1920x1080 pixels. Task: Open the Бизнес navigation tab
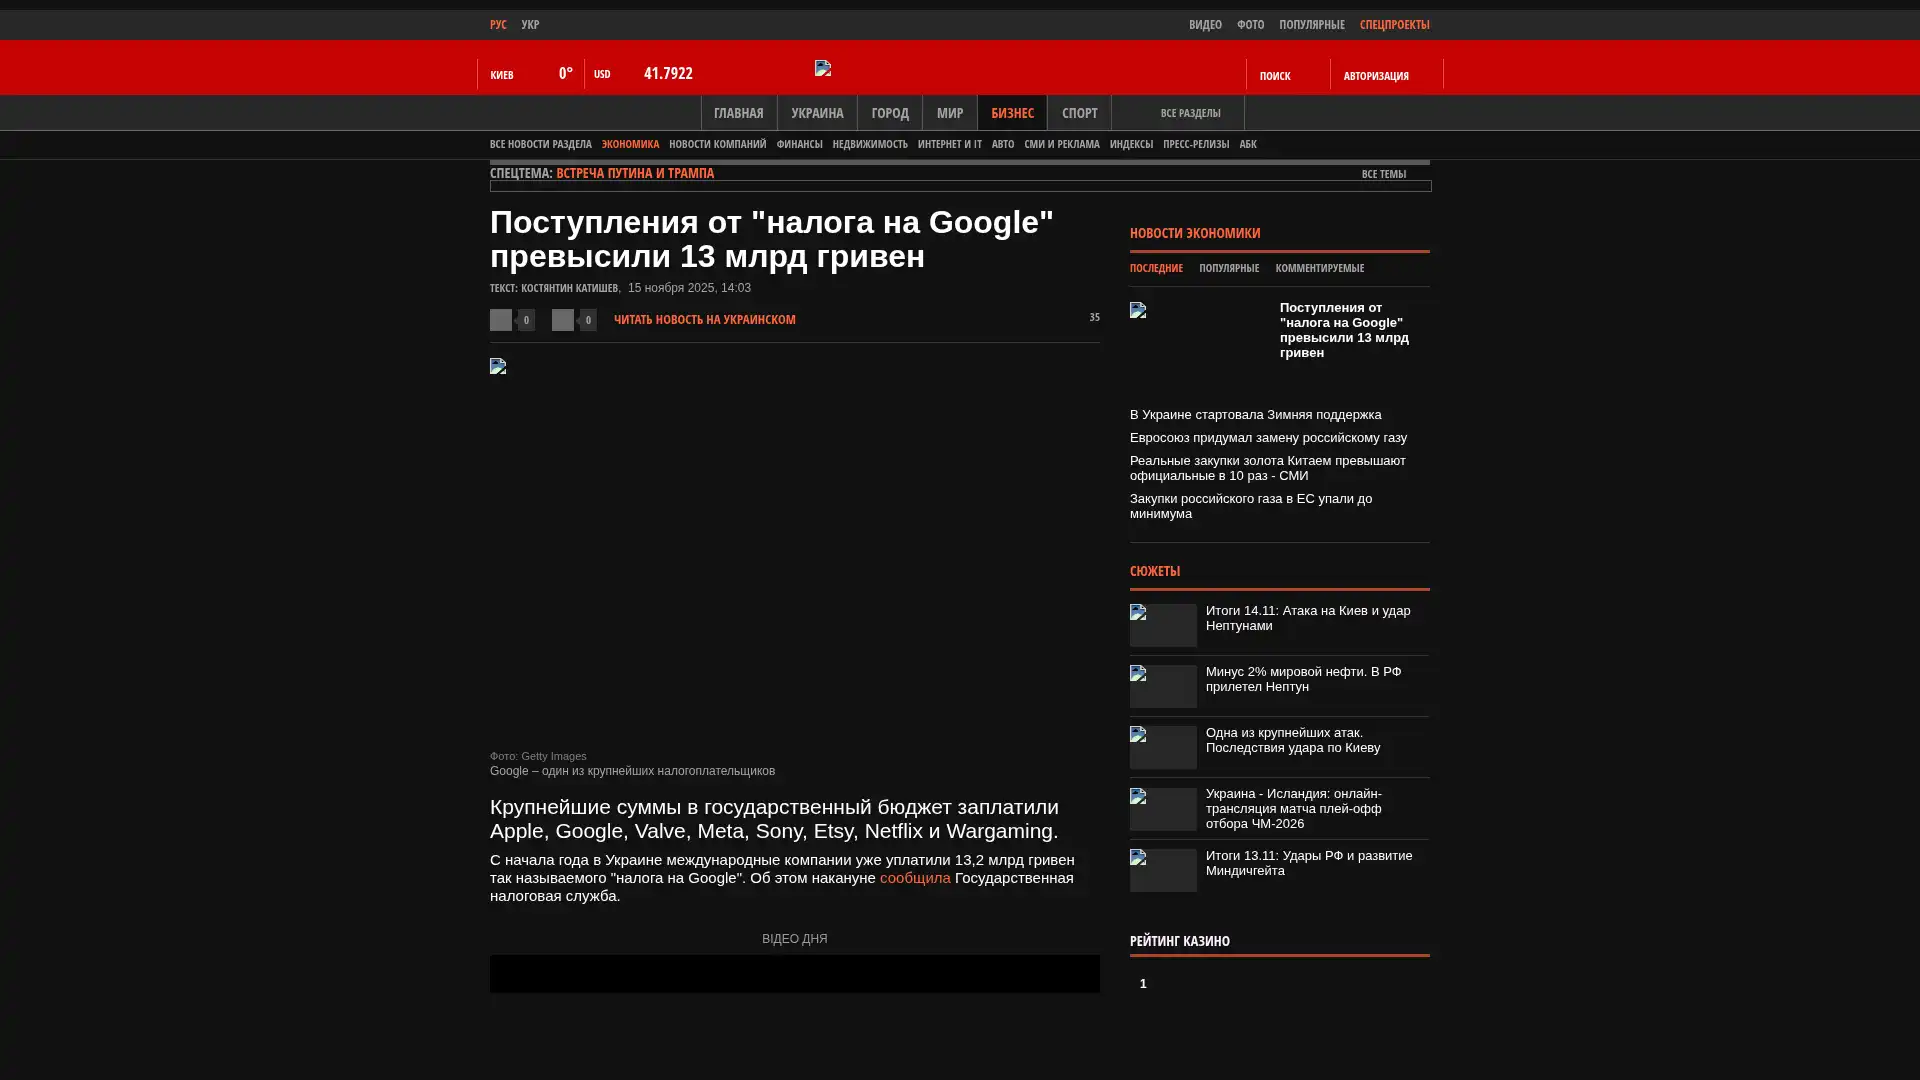pos(1012,113)
